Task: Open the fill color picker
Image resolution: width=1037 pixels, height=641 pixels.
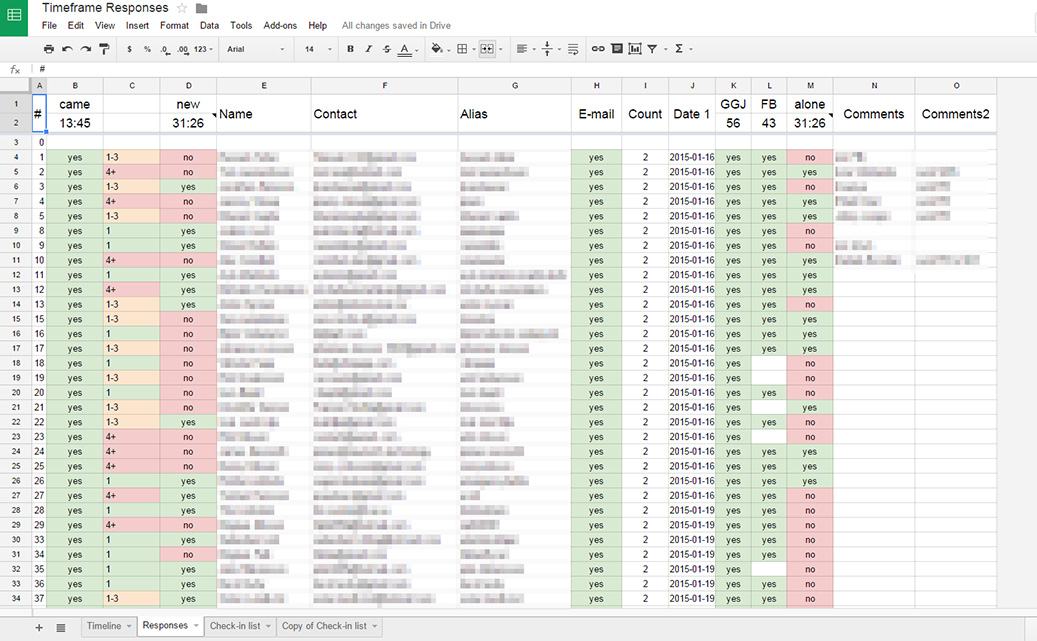Action: [436, 48]
